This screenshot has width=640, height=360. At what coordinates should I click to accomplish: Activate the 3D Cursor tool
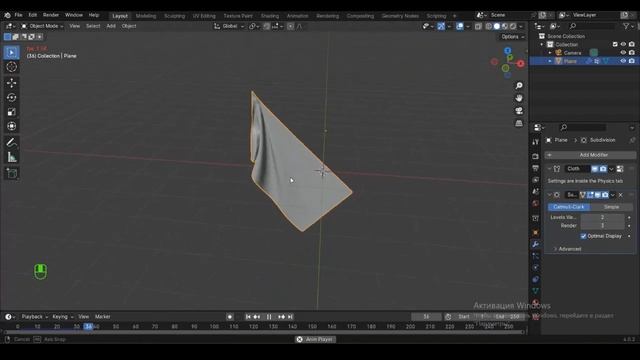[11, 67]
